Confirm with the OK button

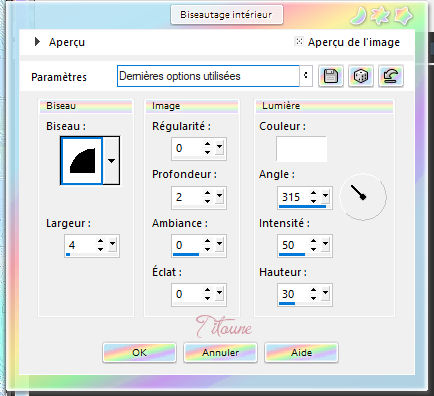(x=139, y=353)
